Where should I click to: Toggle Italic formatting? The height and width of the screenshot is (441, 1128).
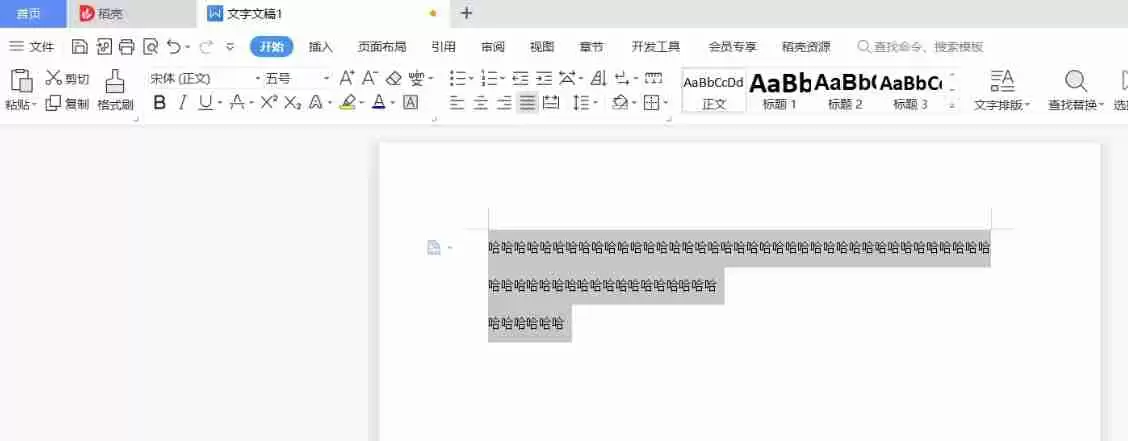click(183, 103)
